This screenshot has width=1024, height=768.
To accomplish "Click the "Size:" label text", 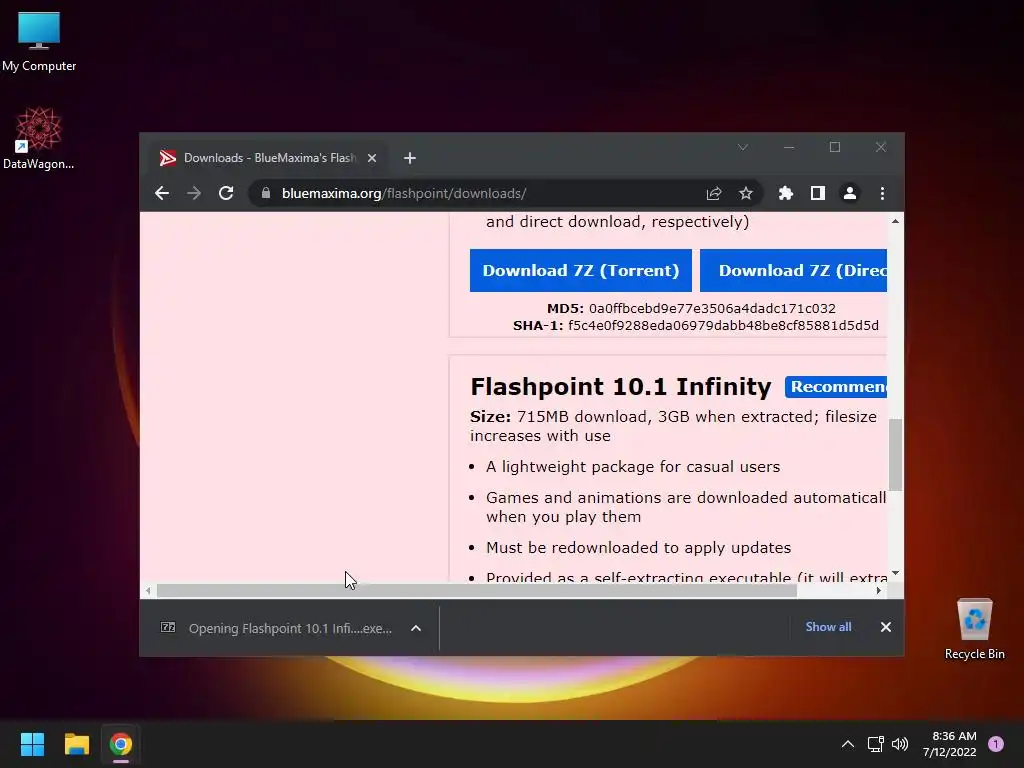I will 490,417.
